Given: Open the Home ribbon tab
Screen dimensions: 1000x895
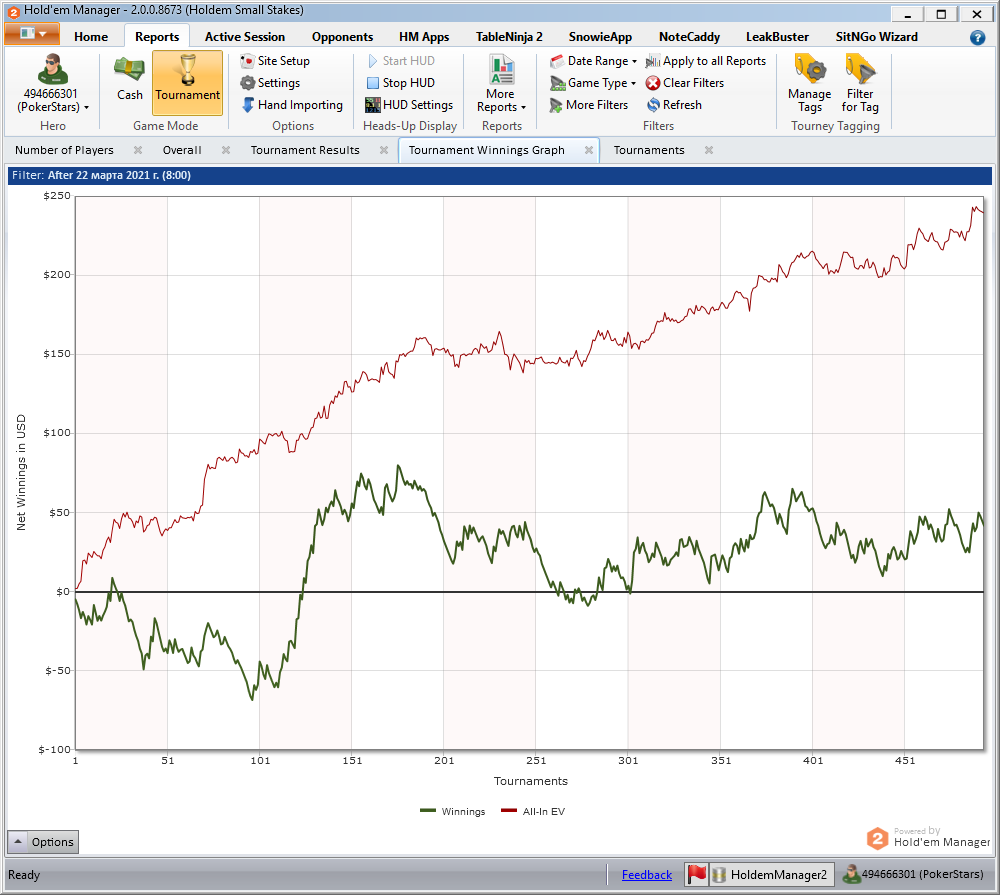Looking at the screenshot, I should coord(91,37).
